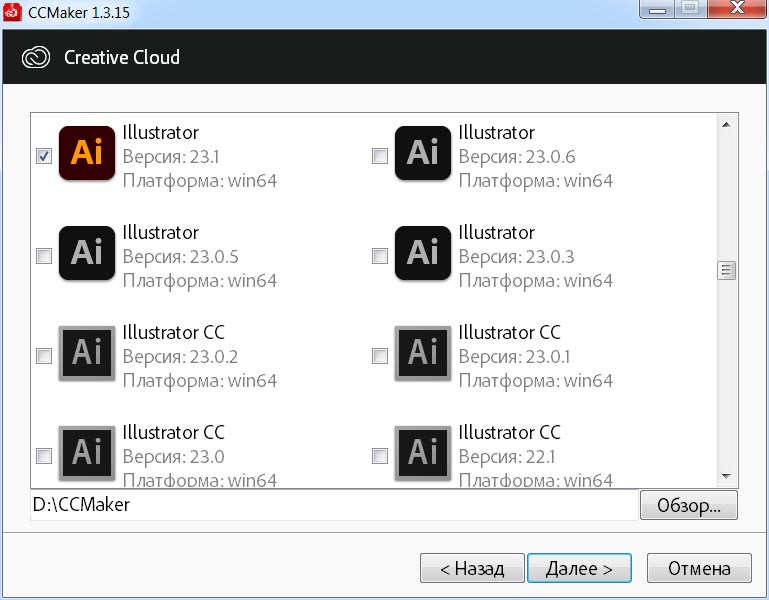Check the Illustrator CC 23.0 checkbox
The height and width of the screenshot is (600, 769).
click(44, 456)
